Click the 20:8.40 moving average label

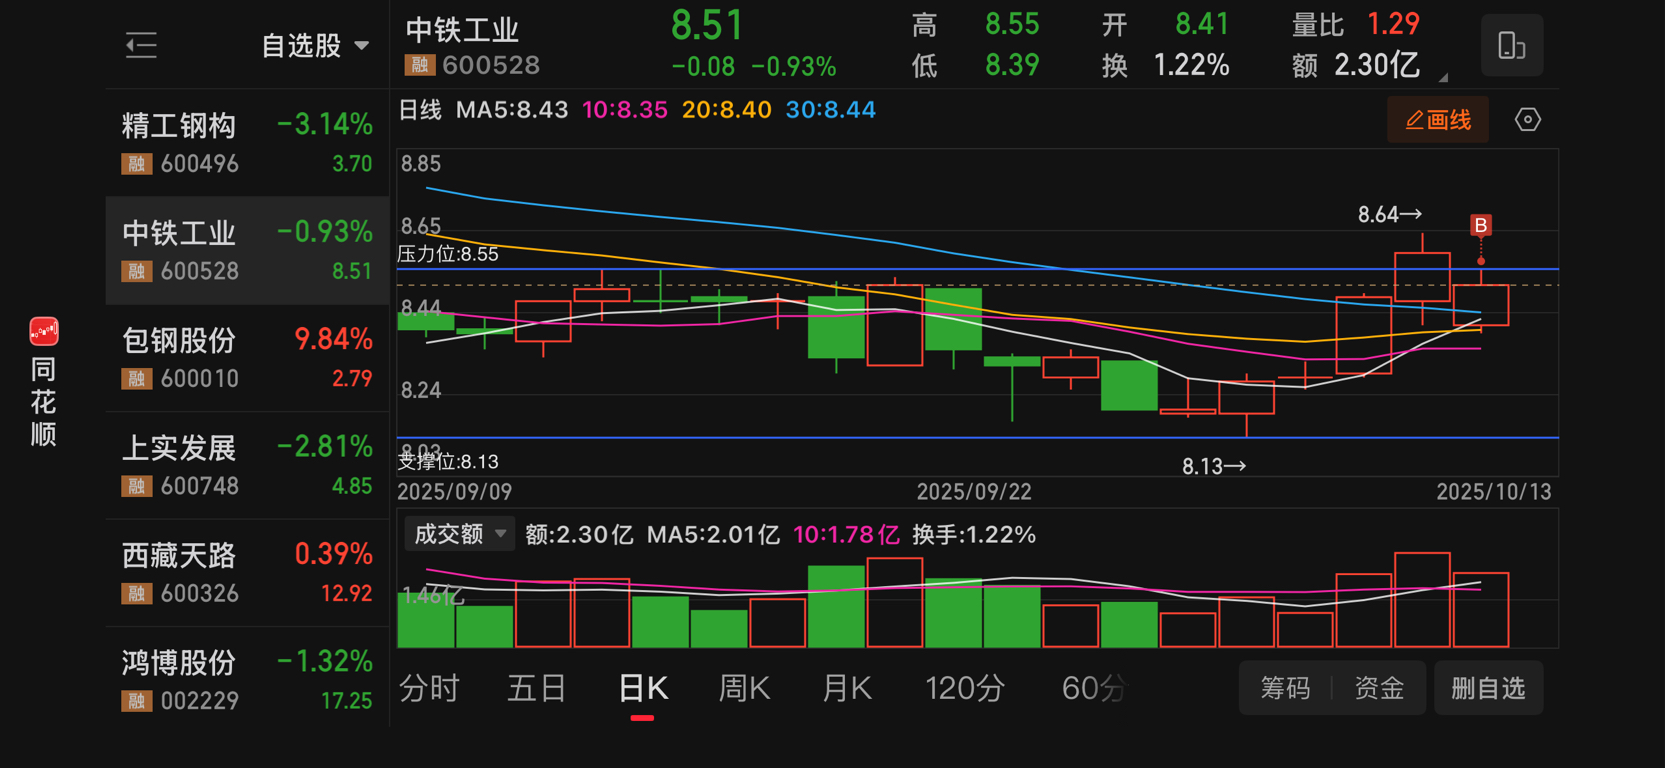click(x=727, y=110)
